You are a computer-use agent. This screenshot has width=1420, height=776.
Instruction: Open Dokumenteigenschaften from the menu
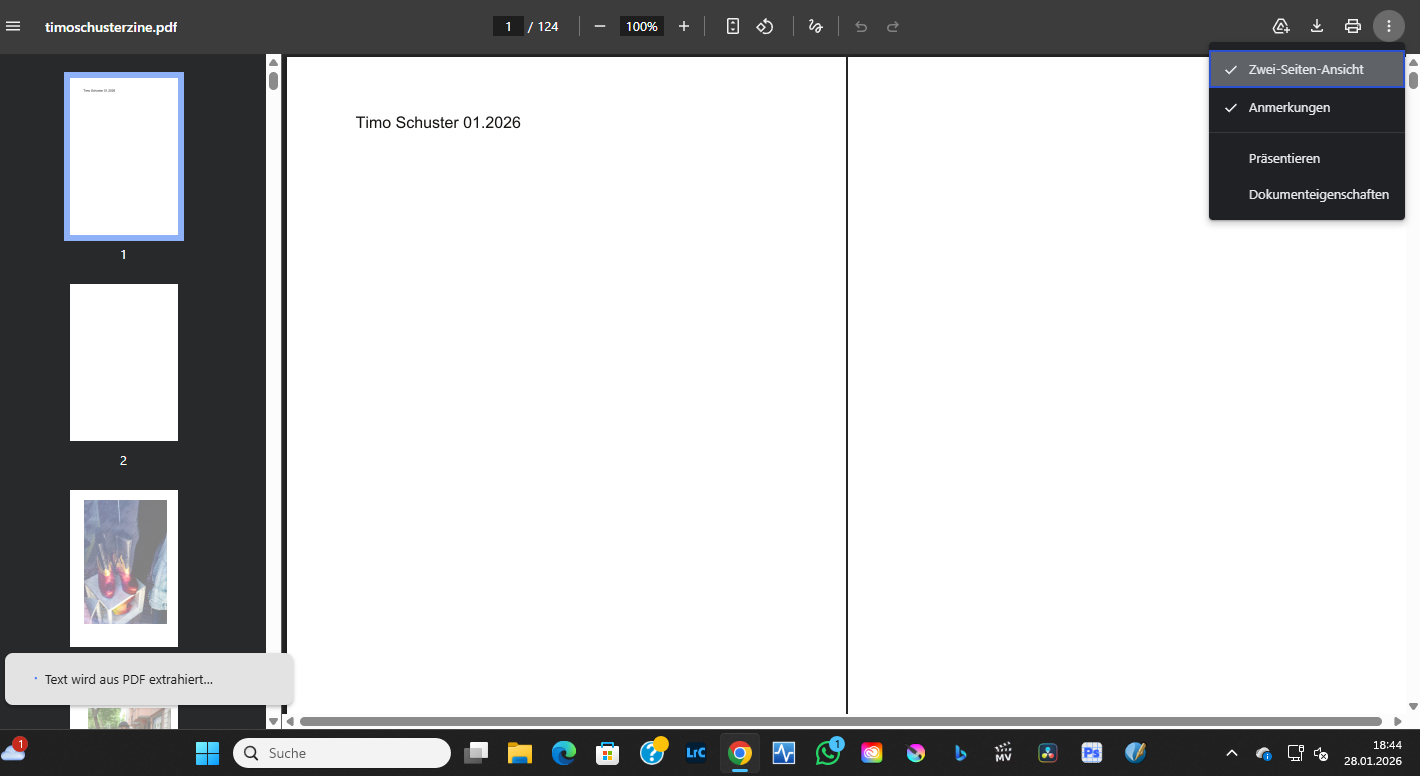point(1318,195)
